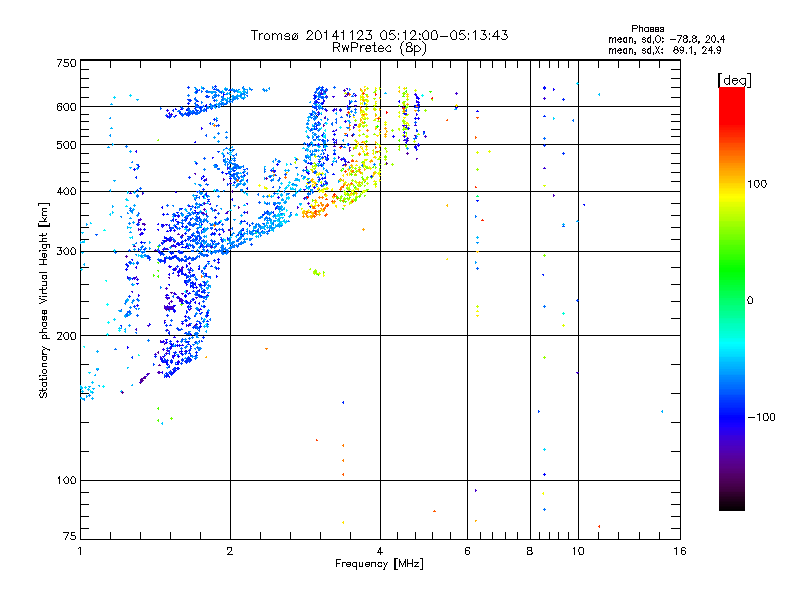The image size is (800, 600).
Task: Click the x-axis tick label '4'
Action: click(x=380, y=551)
